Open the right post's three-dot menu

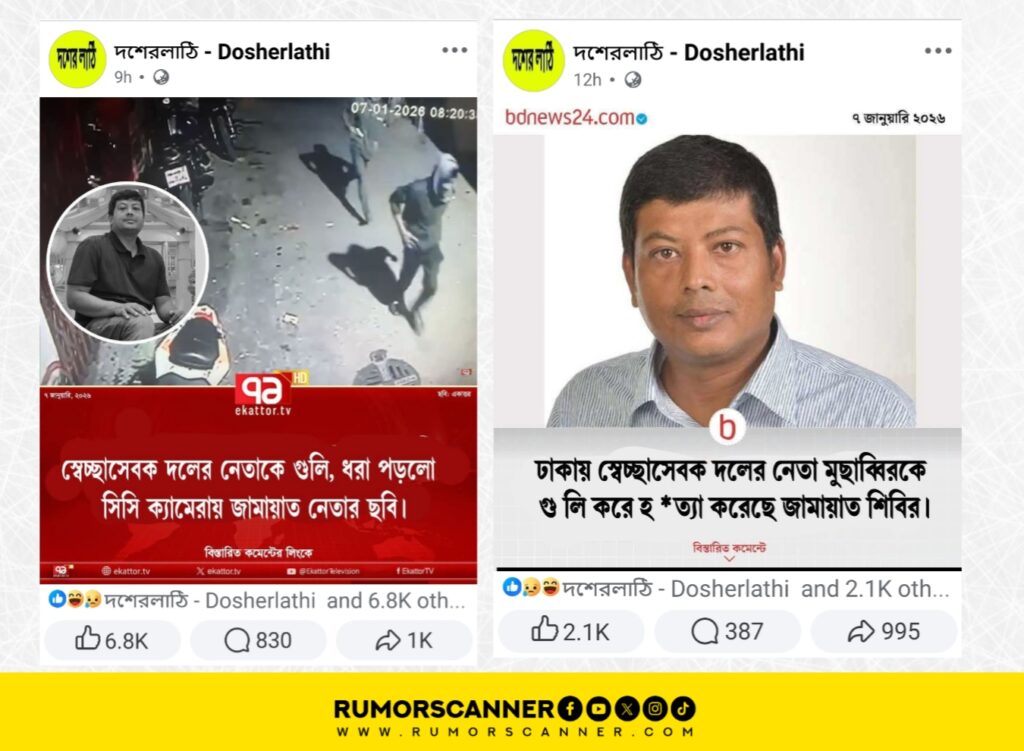[937, 50]
